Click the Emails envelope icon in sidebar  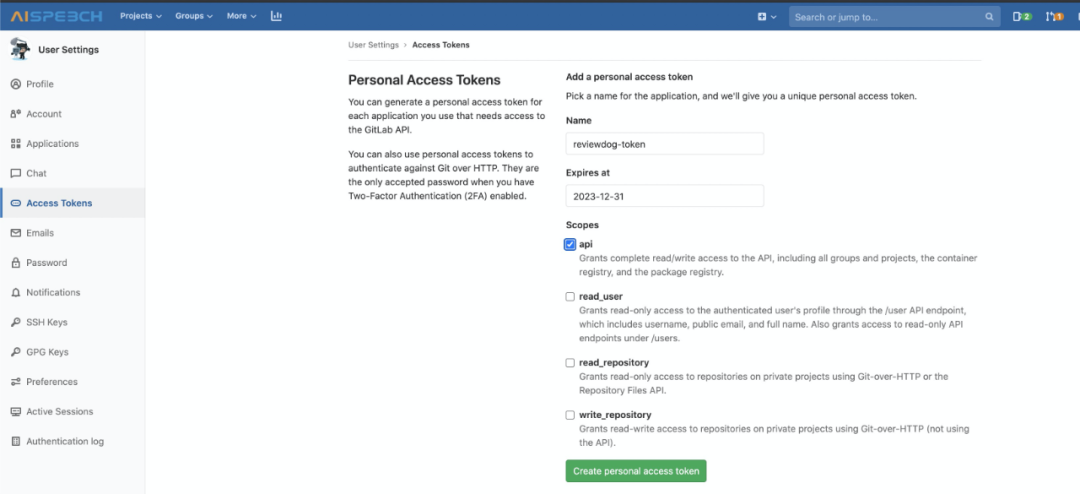coord(16,233)
